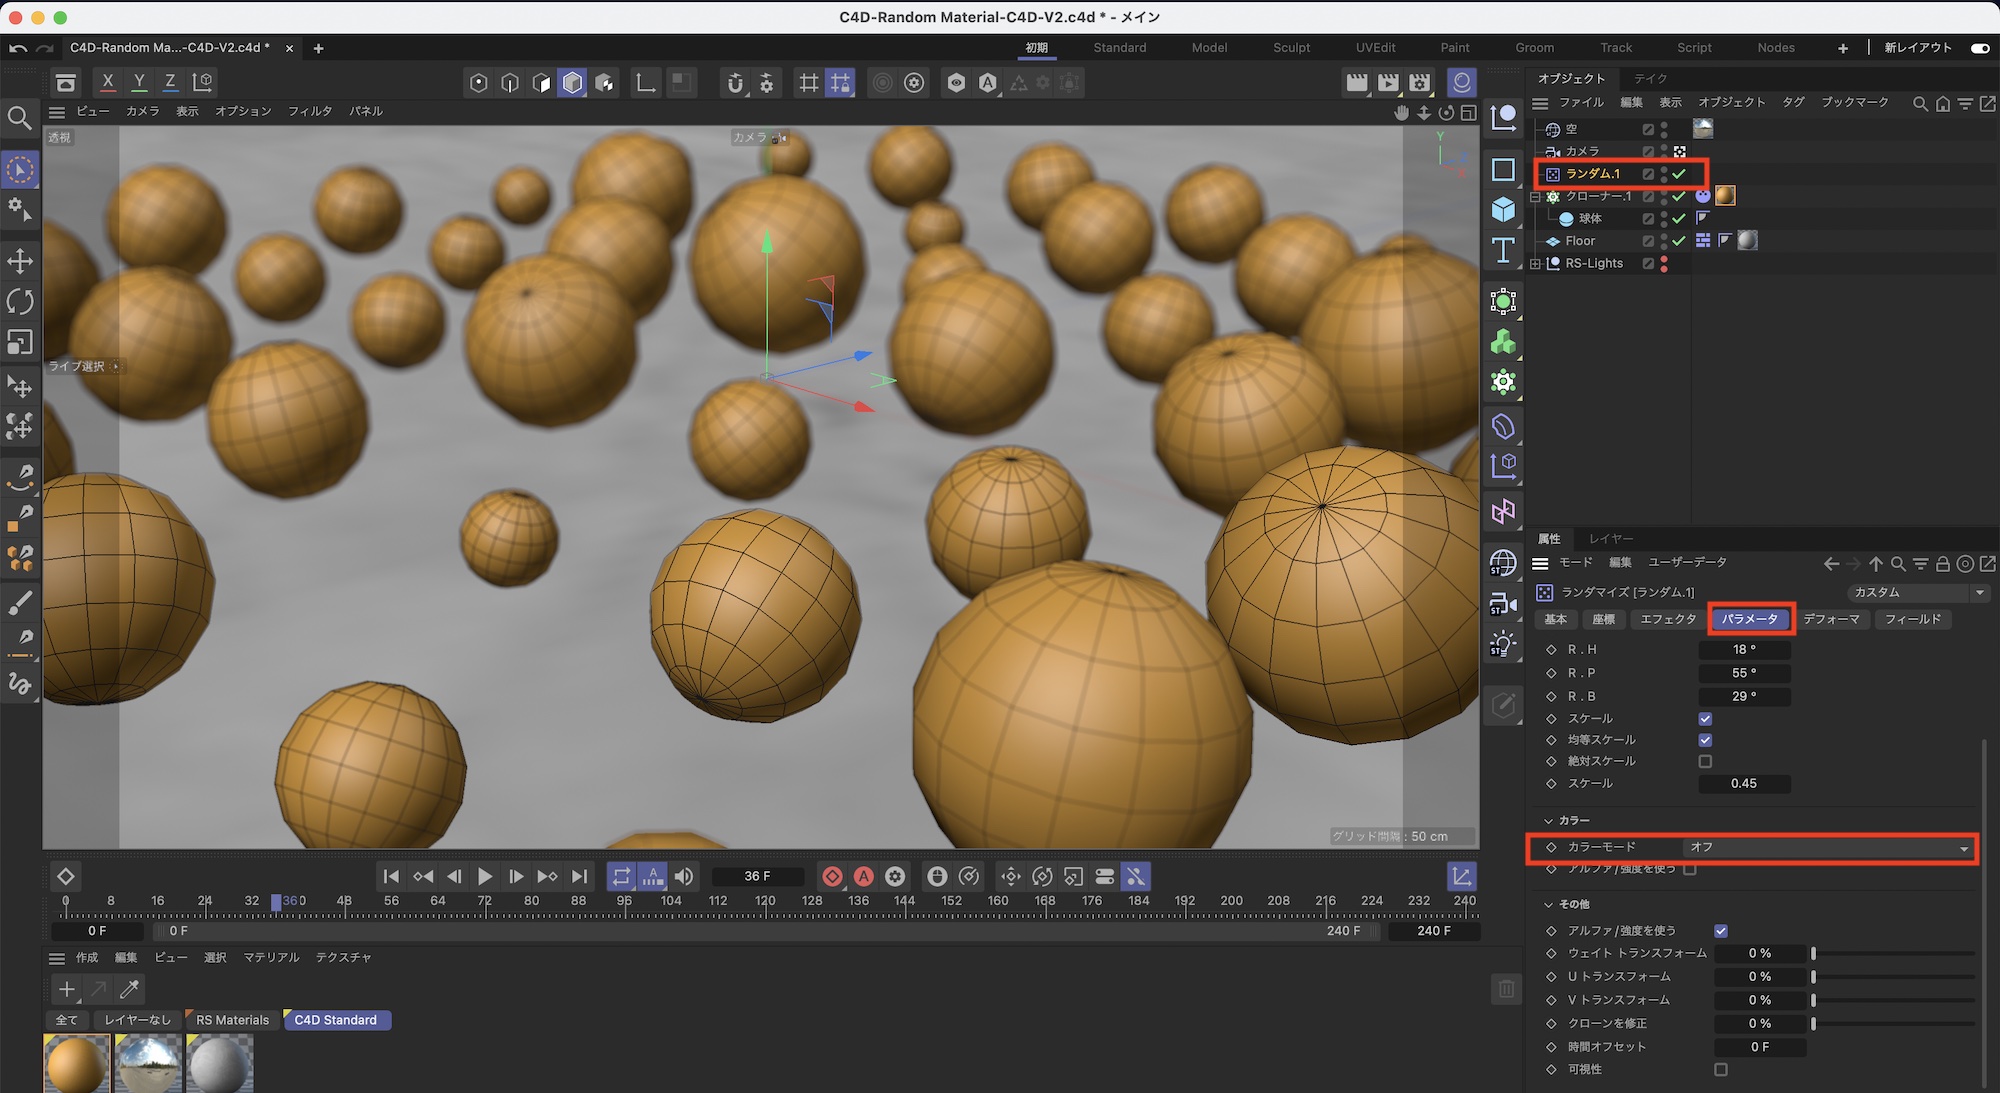
Task: Add a Cube primitive from side palette
Action: click(x=1503, y=209)
